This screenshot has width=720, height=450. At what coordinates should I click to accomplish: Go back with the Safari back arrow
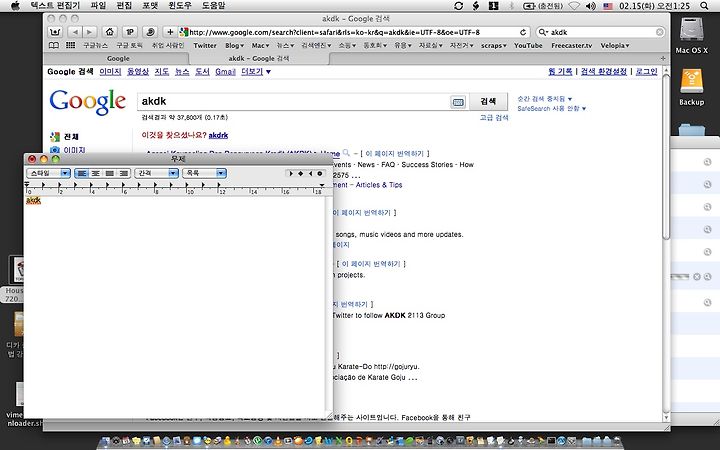pos(75,32)
